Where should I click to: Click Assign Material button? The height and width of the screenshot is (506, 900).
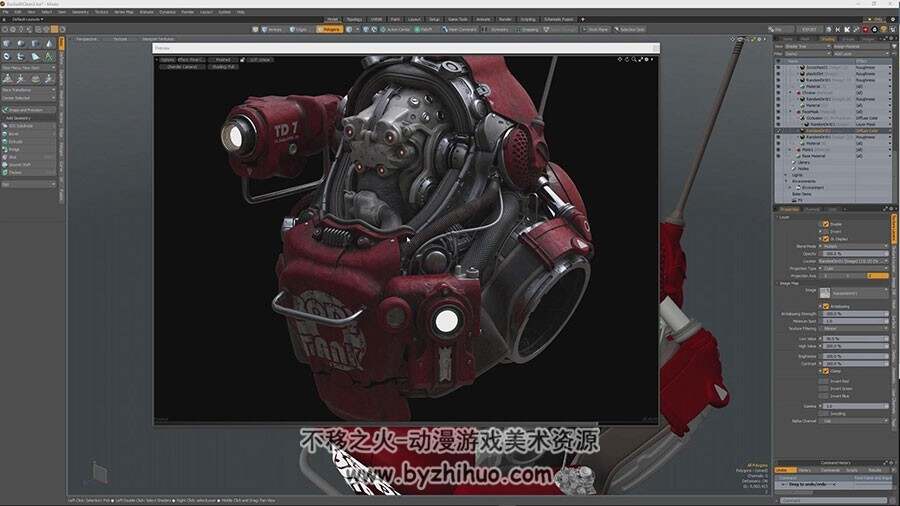[861, 46]
